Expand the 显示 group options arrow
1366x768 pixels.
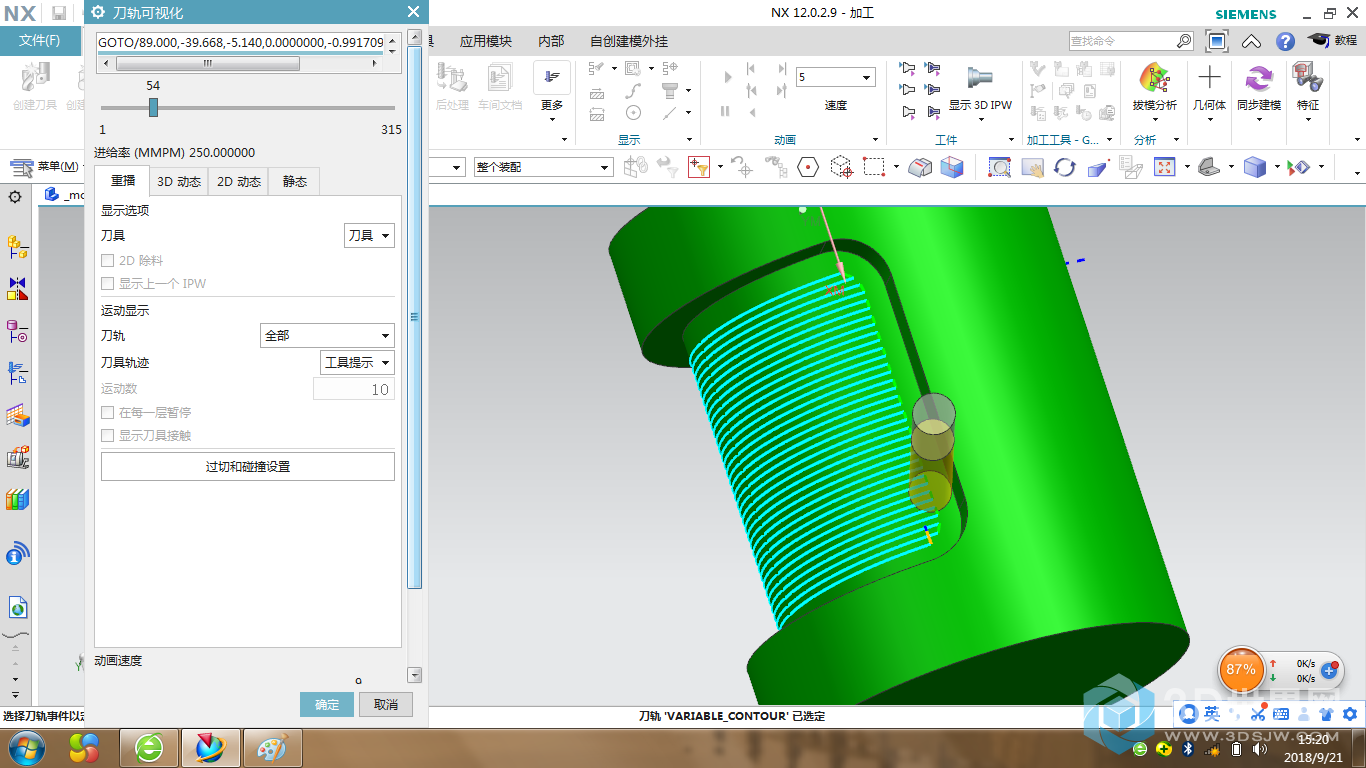click(689, 139)
